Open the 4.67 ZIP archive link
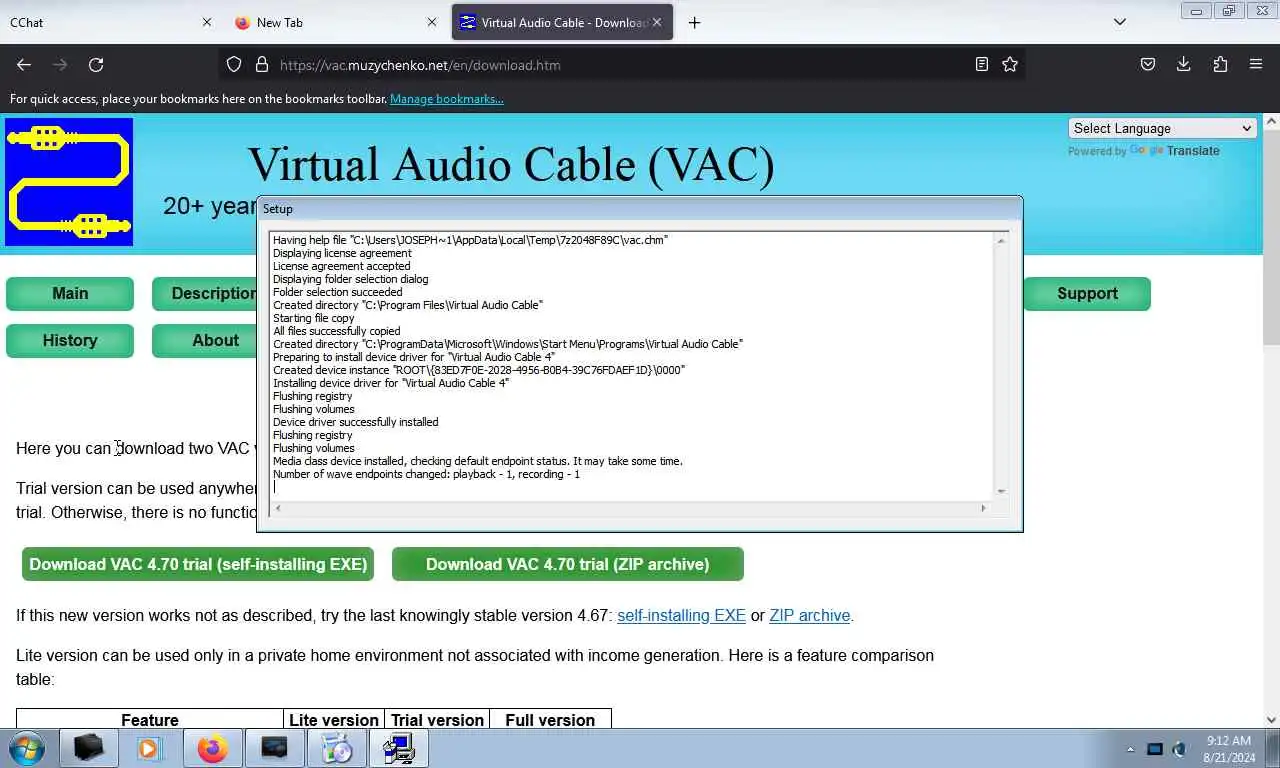Image resolution: width=1280 pixels, height=768 pixels. (x=809, y=615)
